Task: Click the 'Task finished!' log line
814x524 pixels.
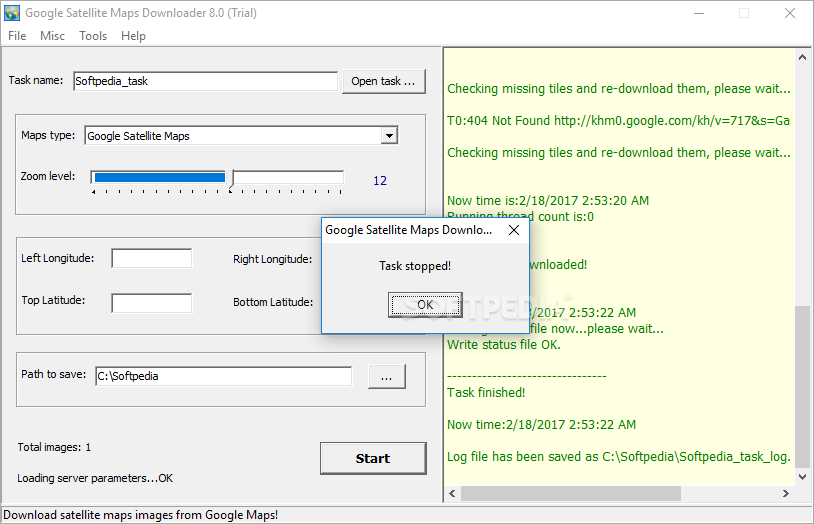Action: coord(486,393)
